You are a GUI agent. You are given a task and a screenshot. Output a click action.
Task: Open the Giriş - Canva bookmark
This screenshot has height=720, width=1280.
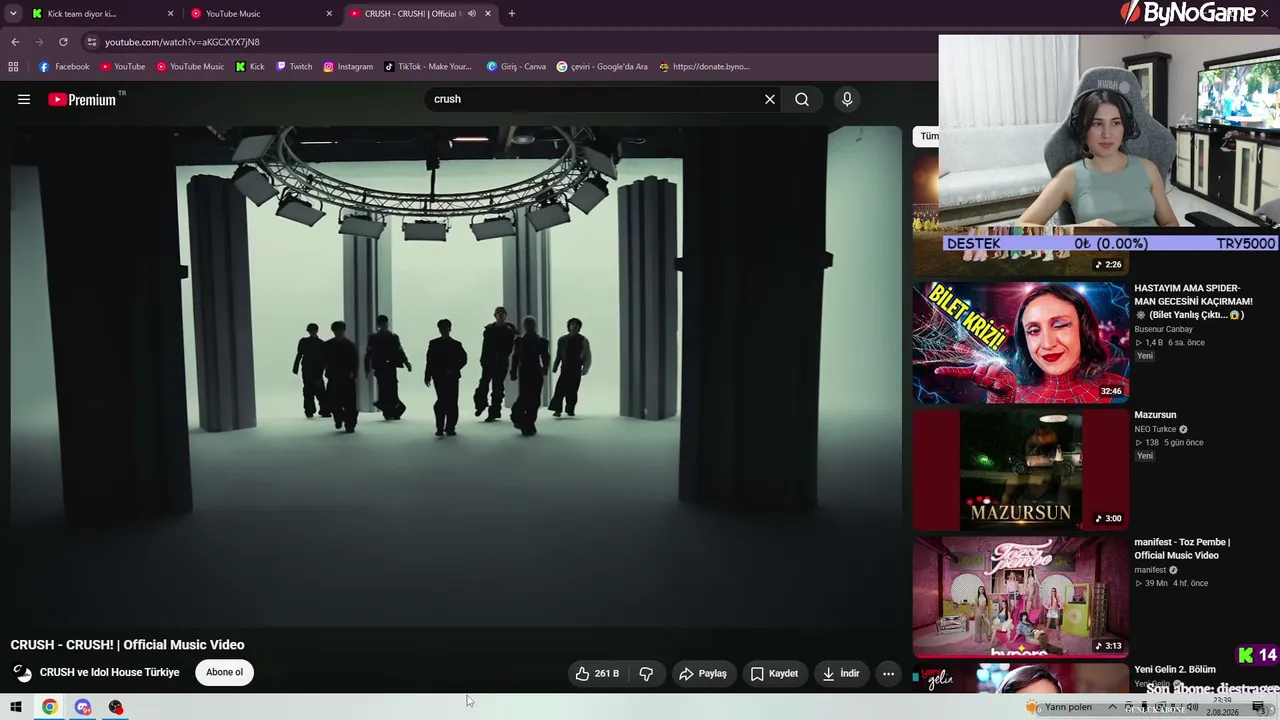(x=516, y=67)
